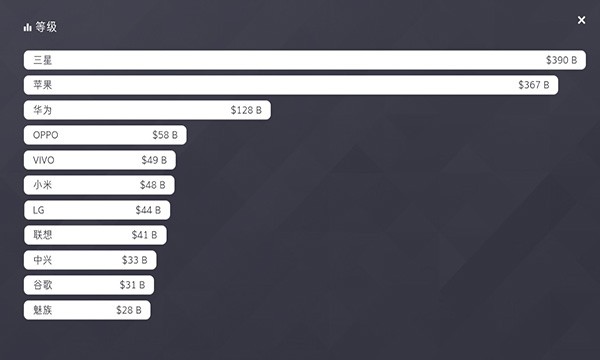600x360 pixels.
Task: Click the 等级 panel title
Action: pyautogui.click(x=46, y=27)
